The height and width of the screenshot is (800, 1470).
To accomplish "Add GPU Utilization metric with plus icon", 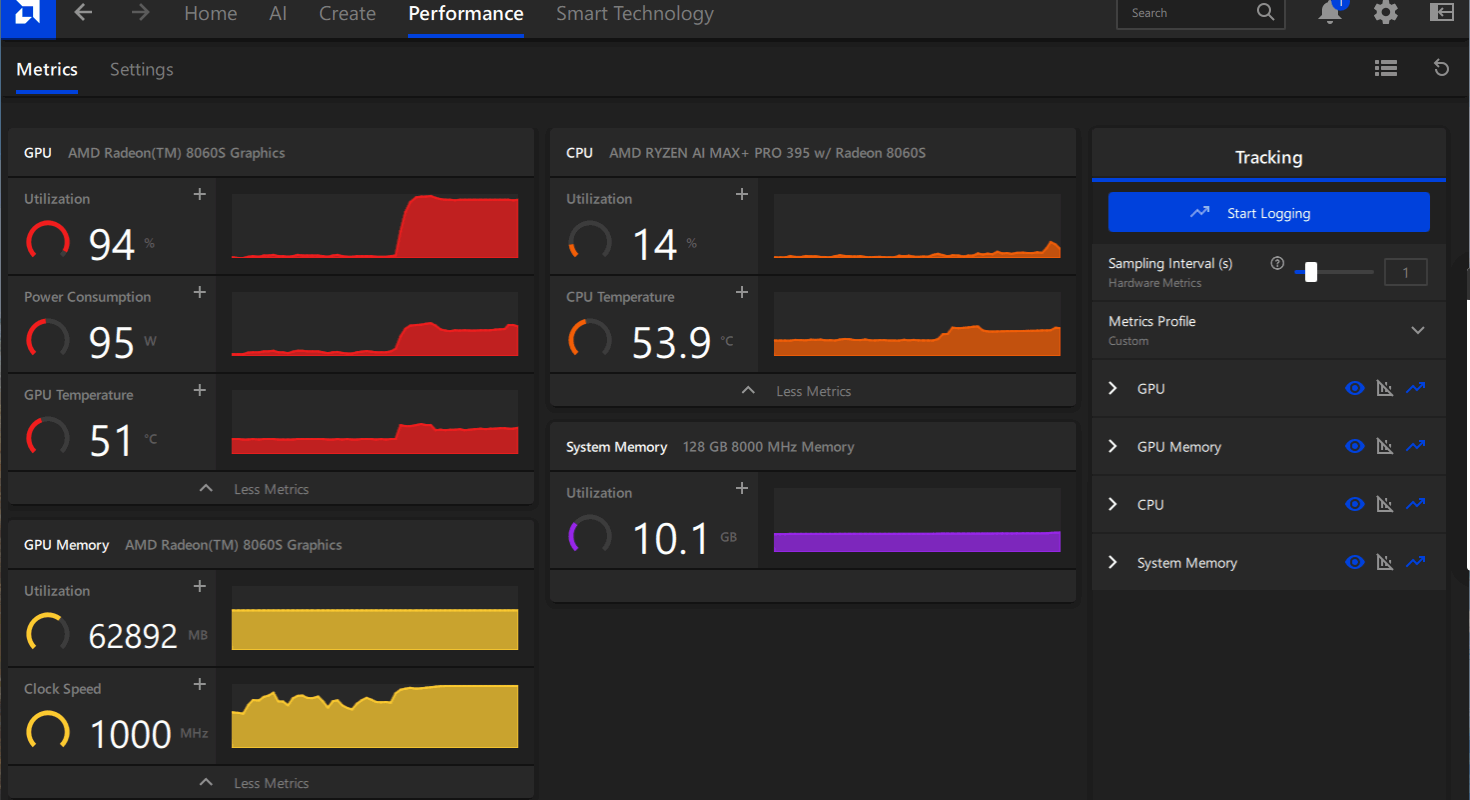I will tap(200, 194).
